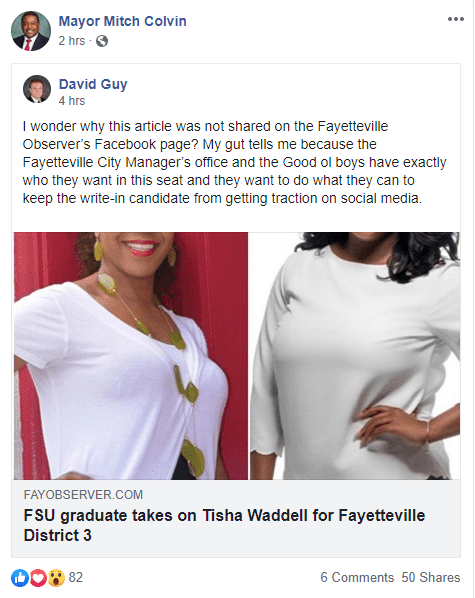Click the blue Like reaction icon

click(x=20, y=578)
